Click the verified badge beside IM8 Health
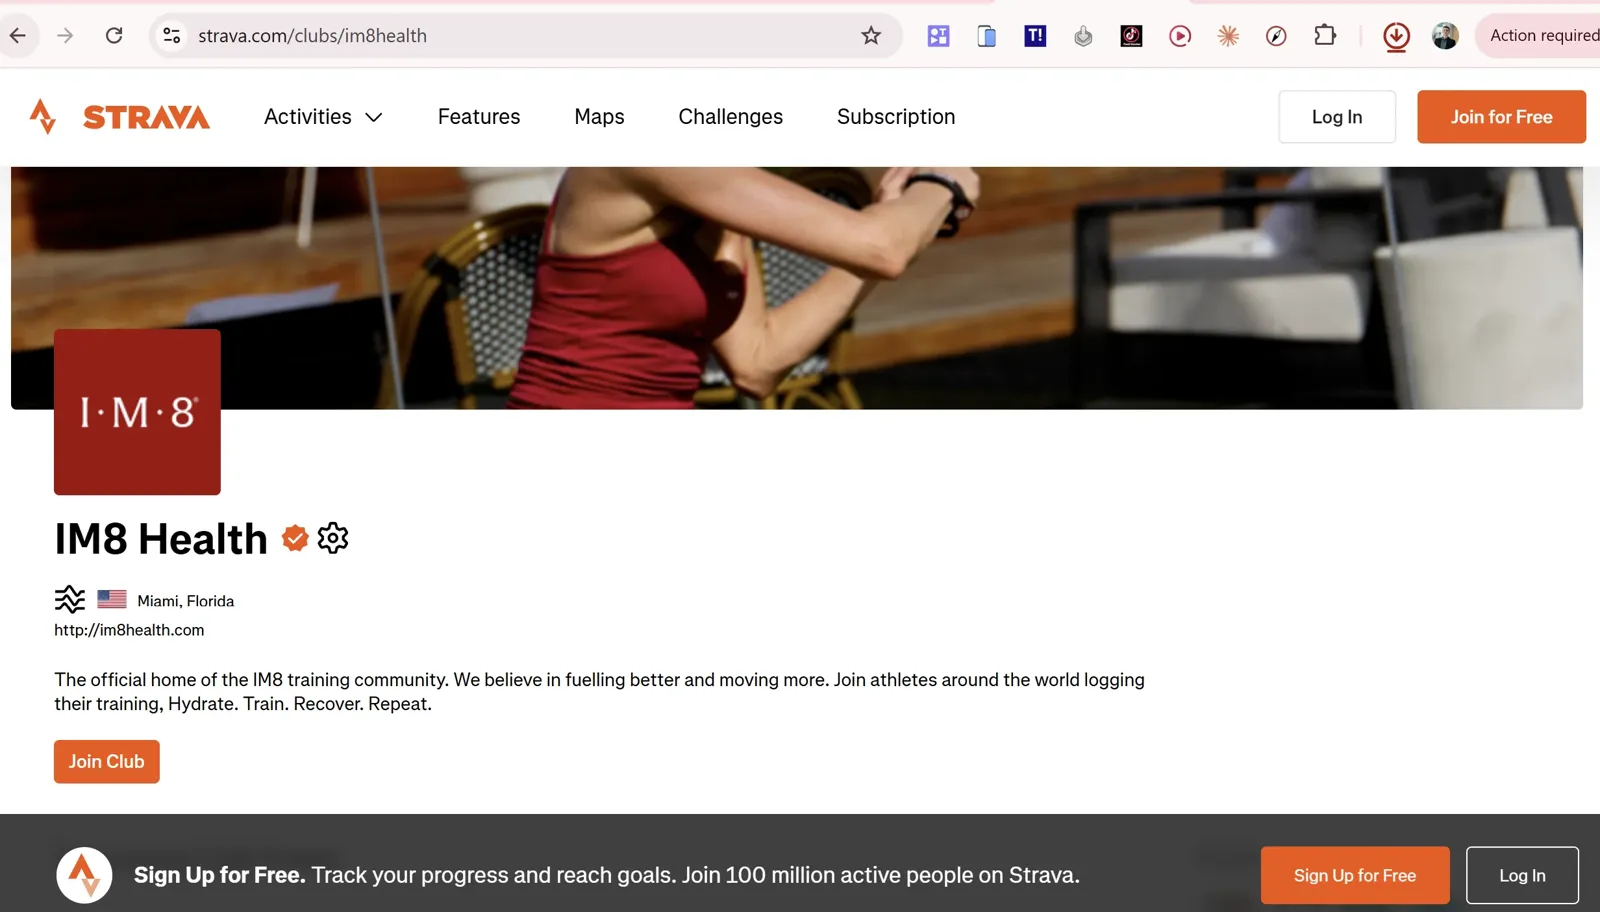The width and height of the screenshot is (1600, 912). [295, 538]
